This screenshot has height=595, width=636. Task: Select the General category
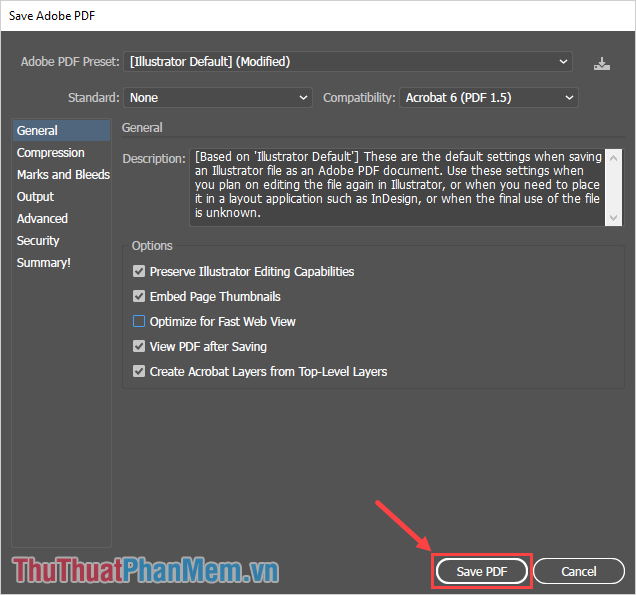click(62, 131)
